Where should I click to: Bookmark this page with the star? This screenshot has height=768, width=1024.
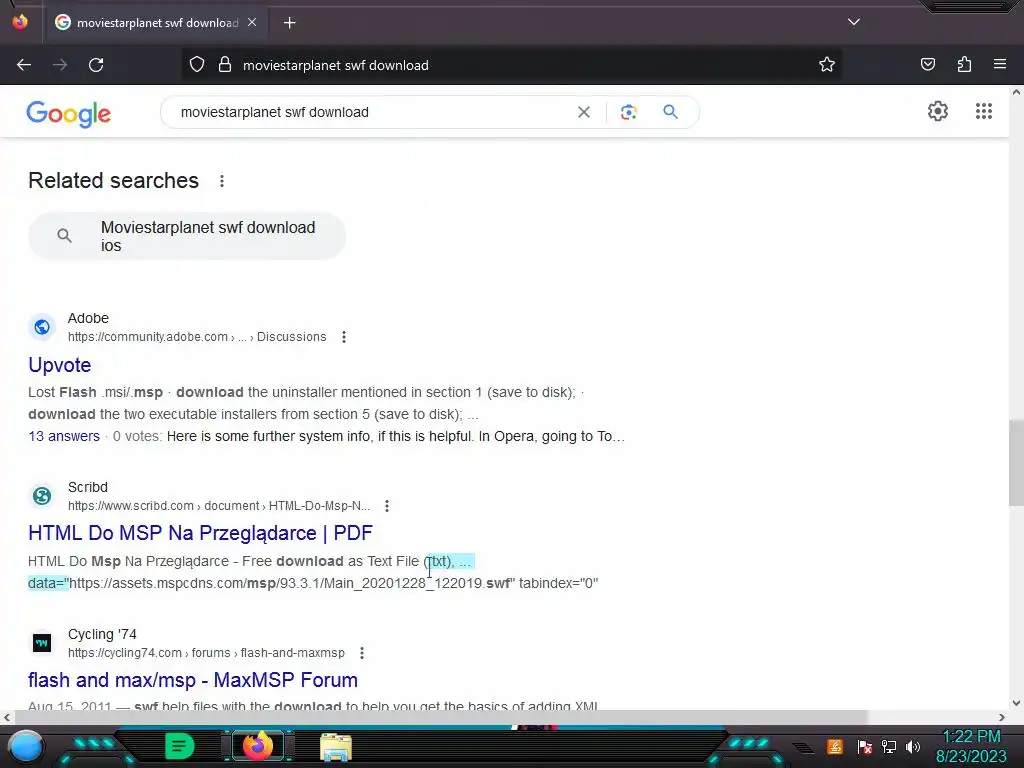(x=827, y=65)
